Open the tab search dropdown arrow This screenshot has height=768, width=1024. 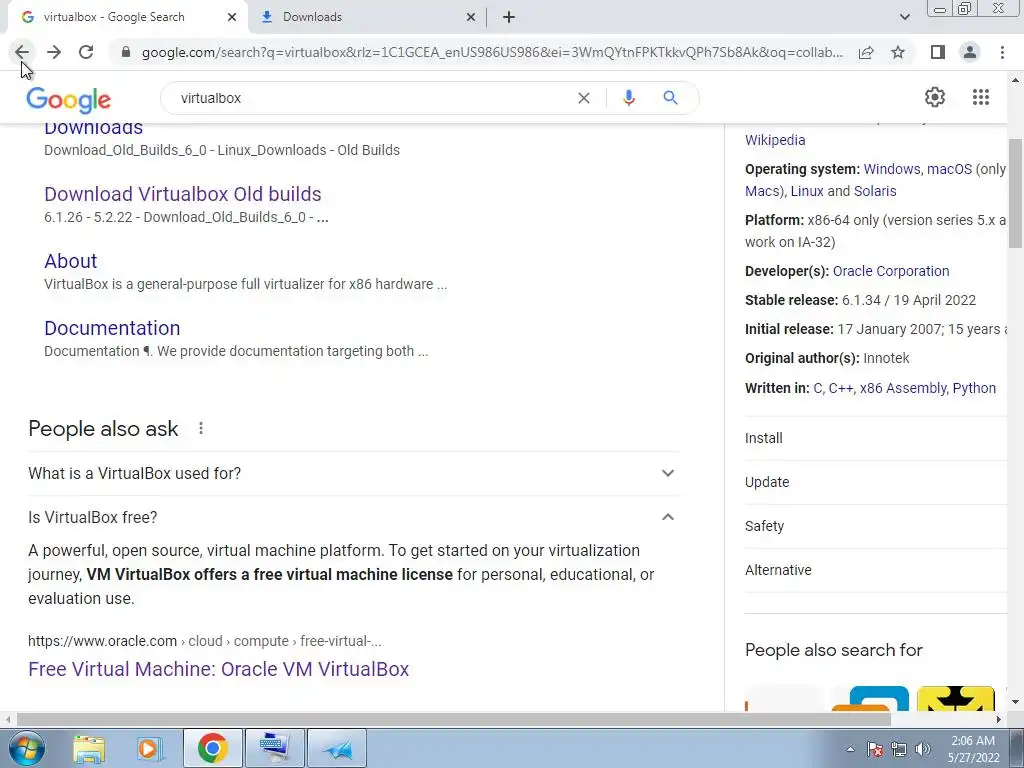coord(904,18)
